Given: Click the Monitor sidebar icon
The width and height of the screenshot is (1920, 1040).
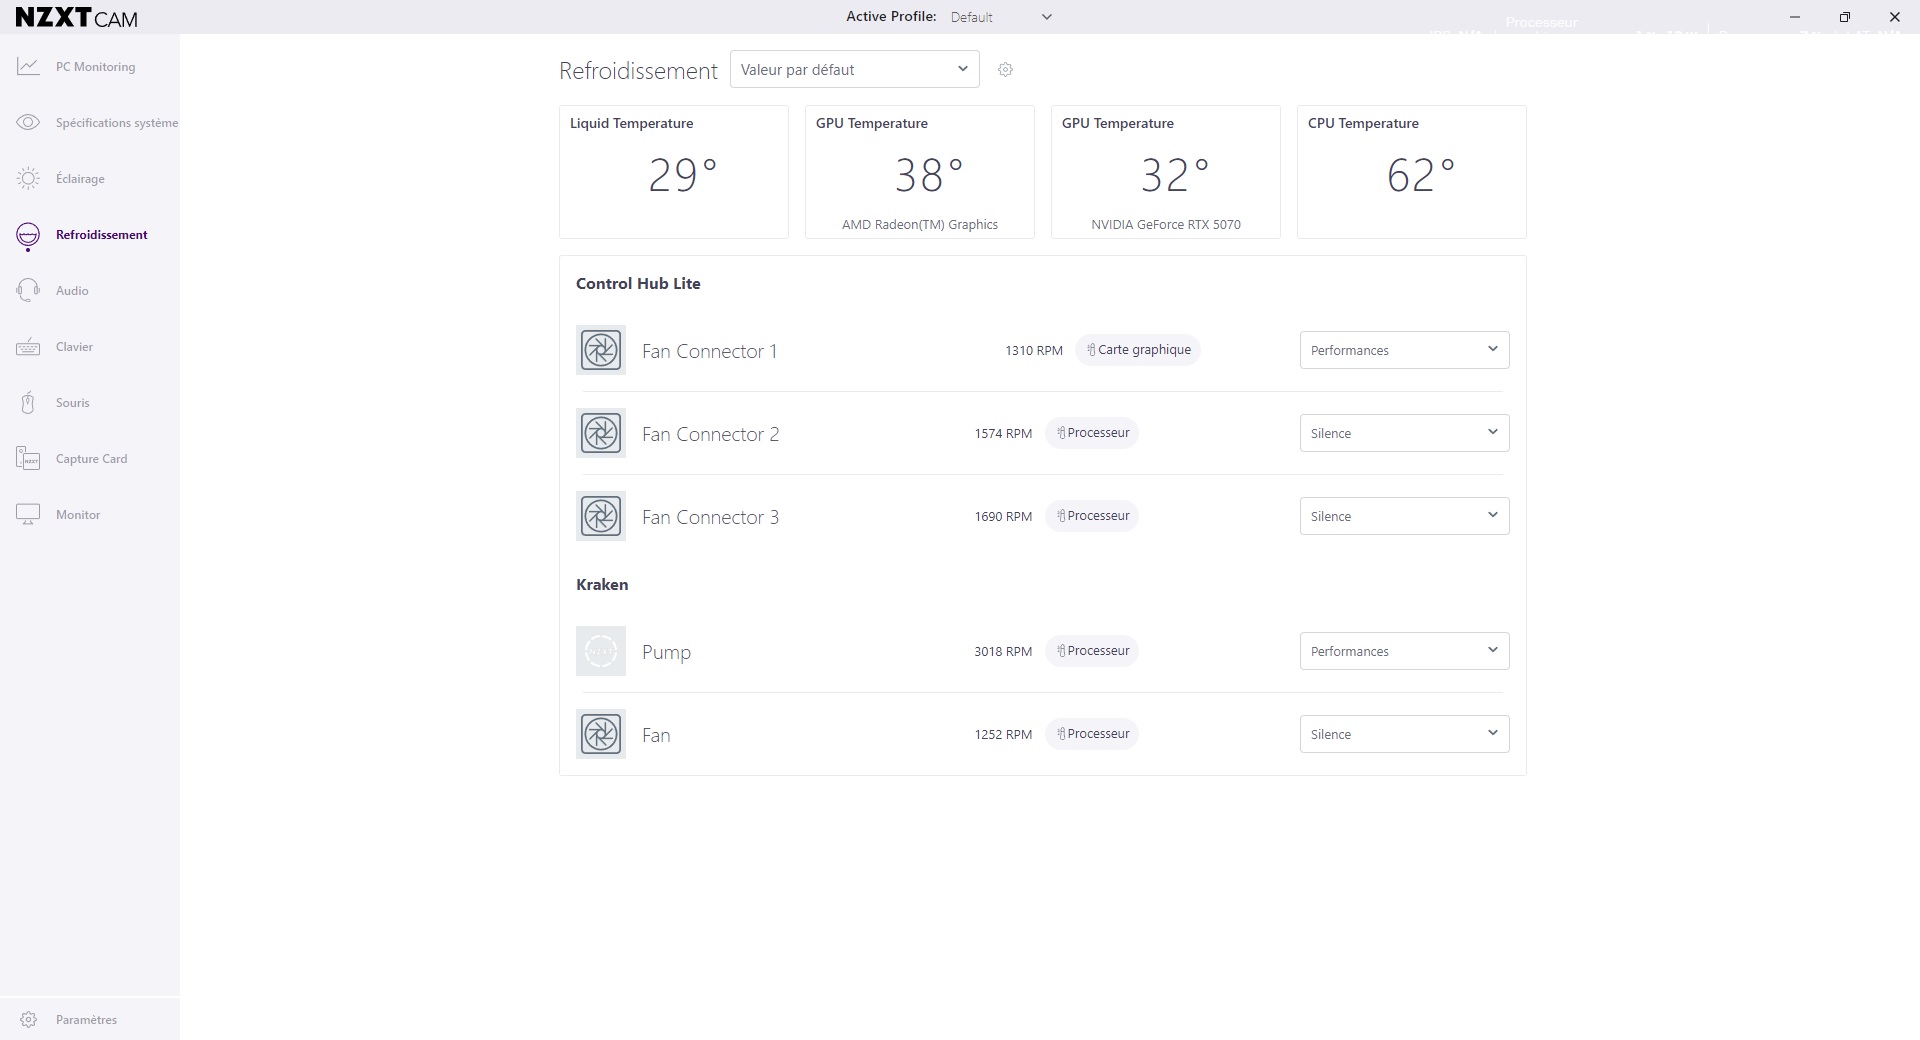Looking at the screenshot, I should (28, 515).
